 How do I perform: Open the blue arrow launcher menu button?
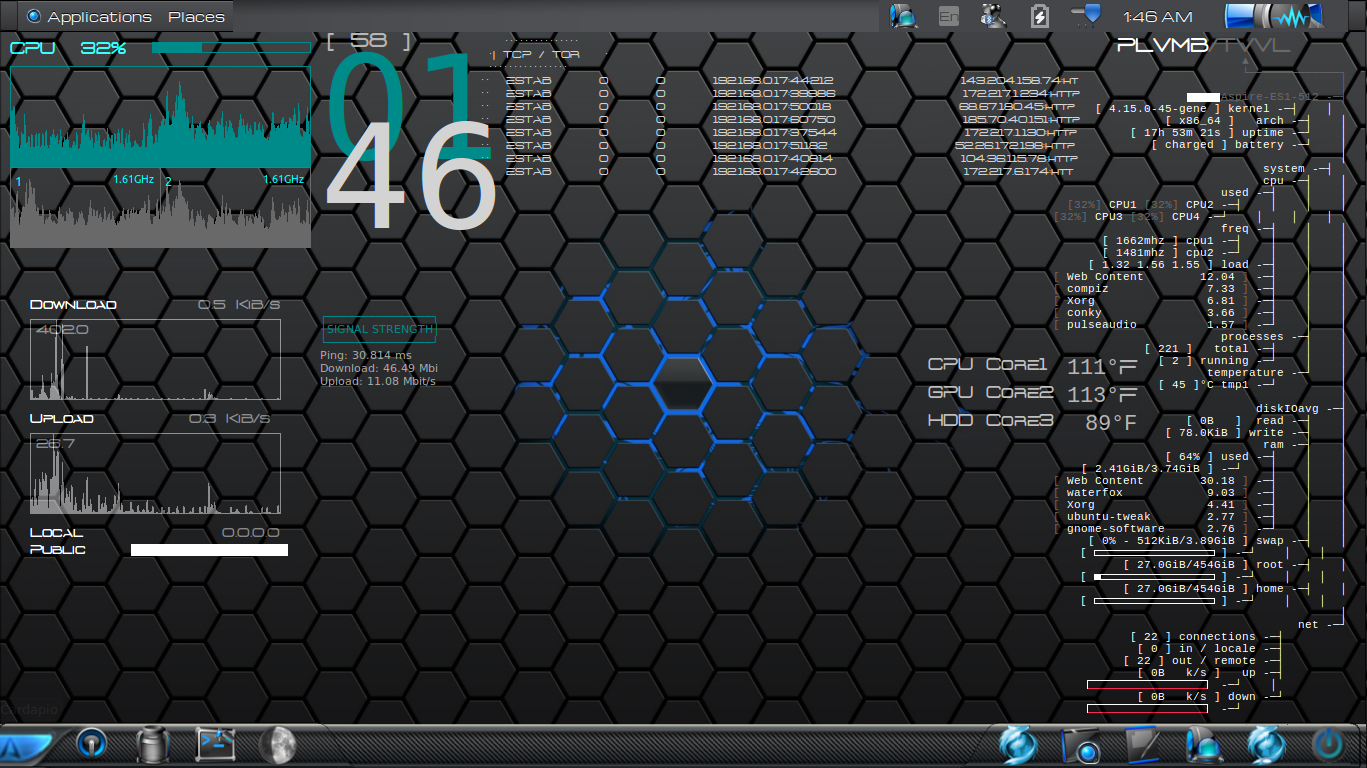click(22, 746)
